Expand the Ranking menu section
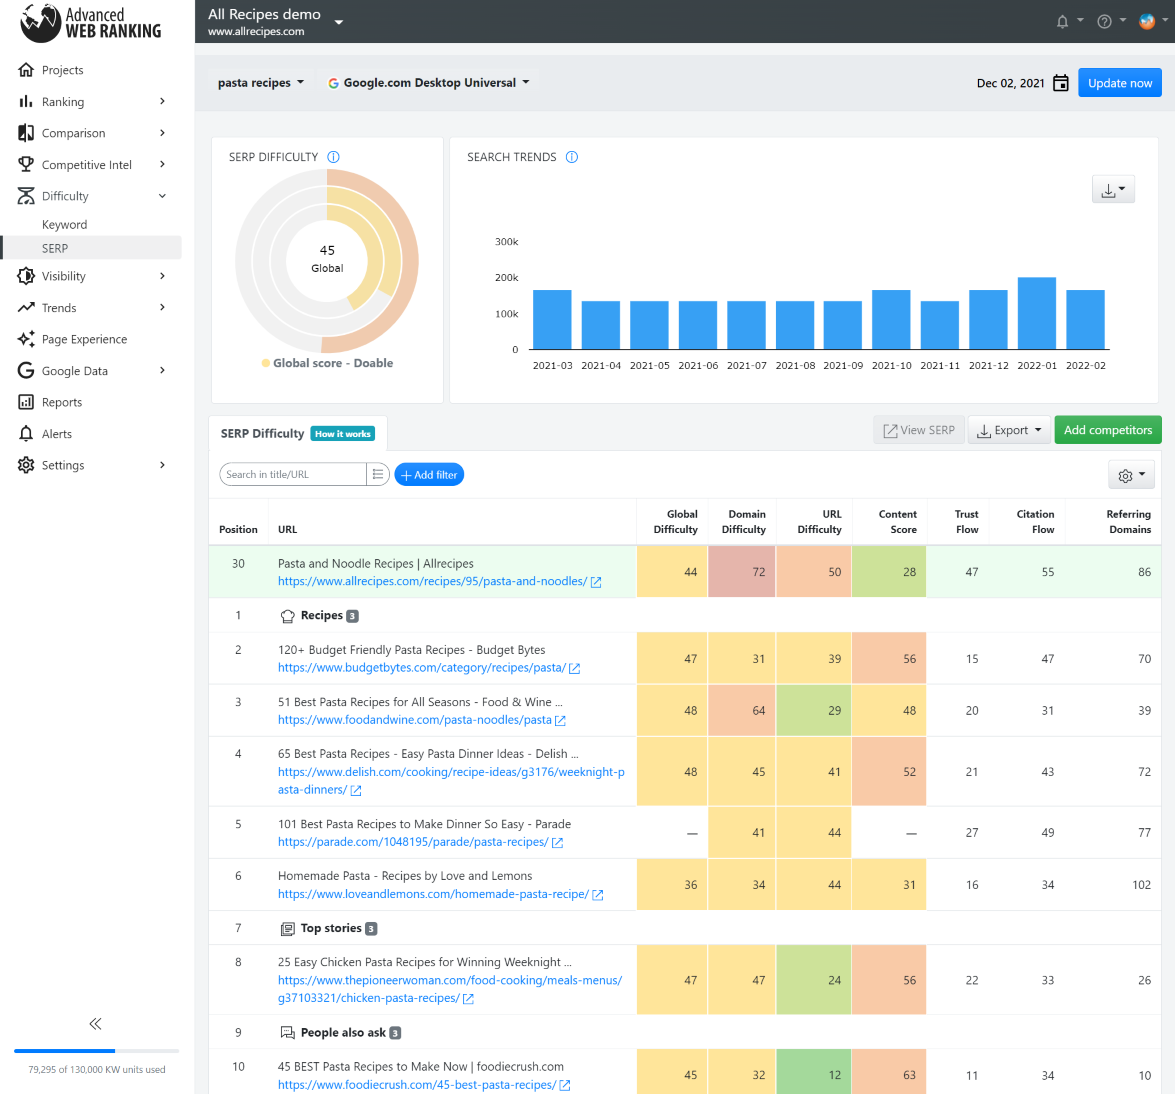The height and width of the screenshot is (1094, 1175). click(x=163, y=101)
